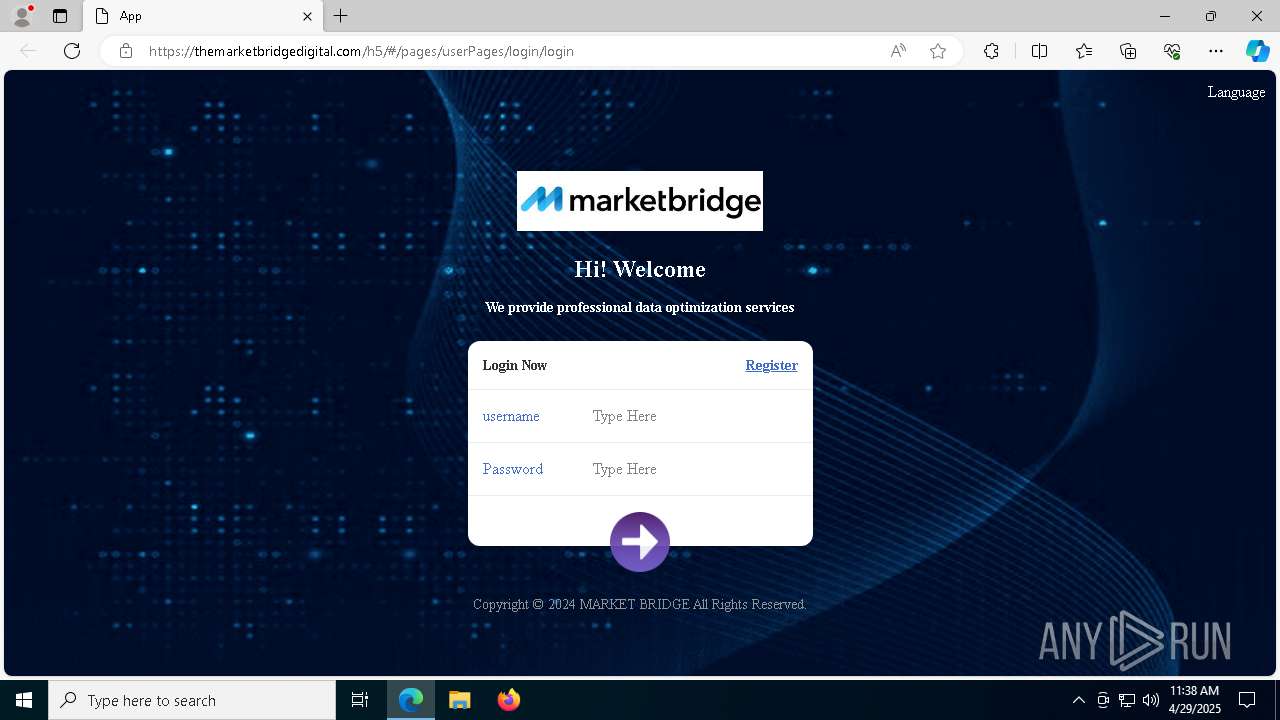Close the App tab
The width and height of the screenshot is (1280, 720).
click(x=307, y=16)
